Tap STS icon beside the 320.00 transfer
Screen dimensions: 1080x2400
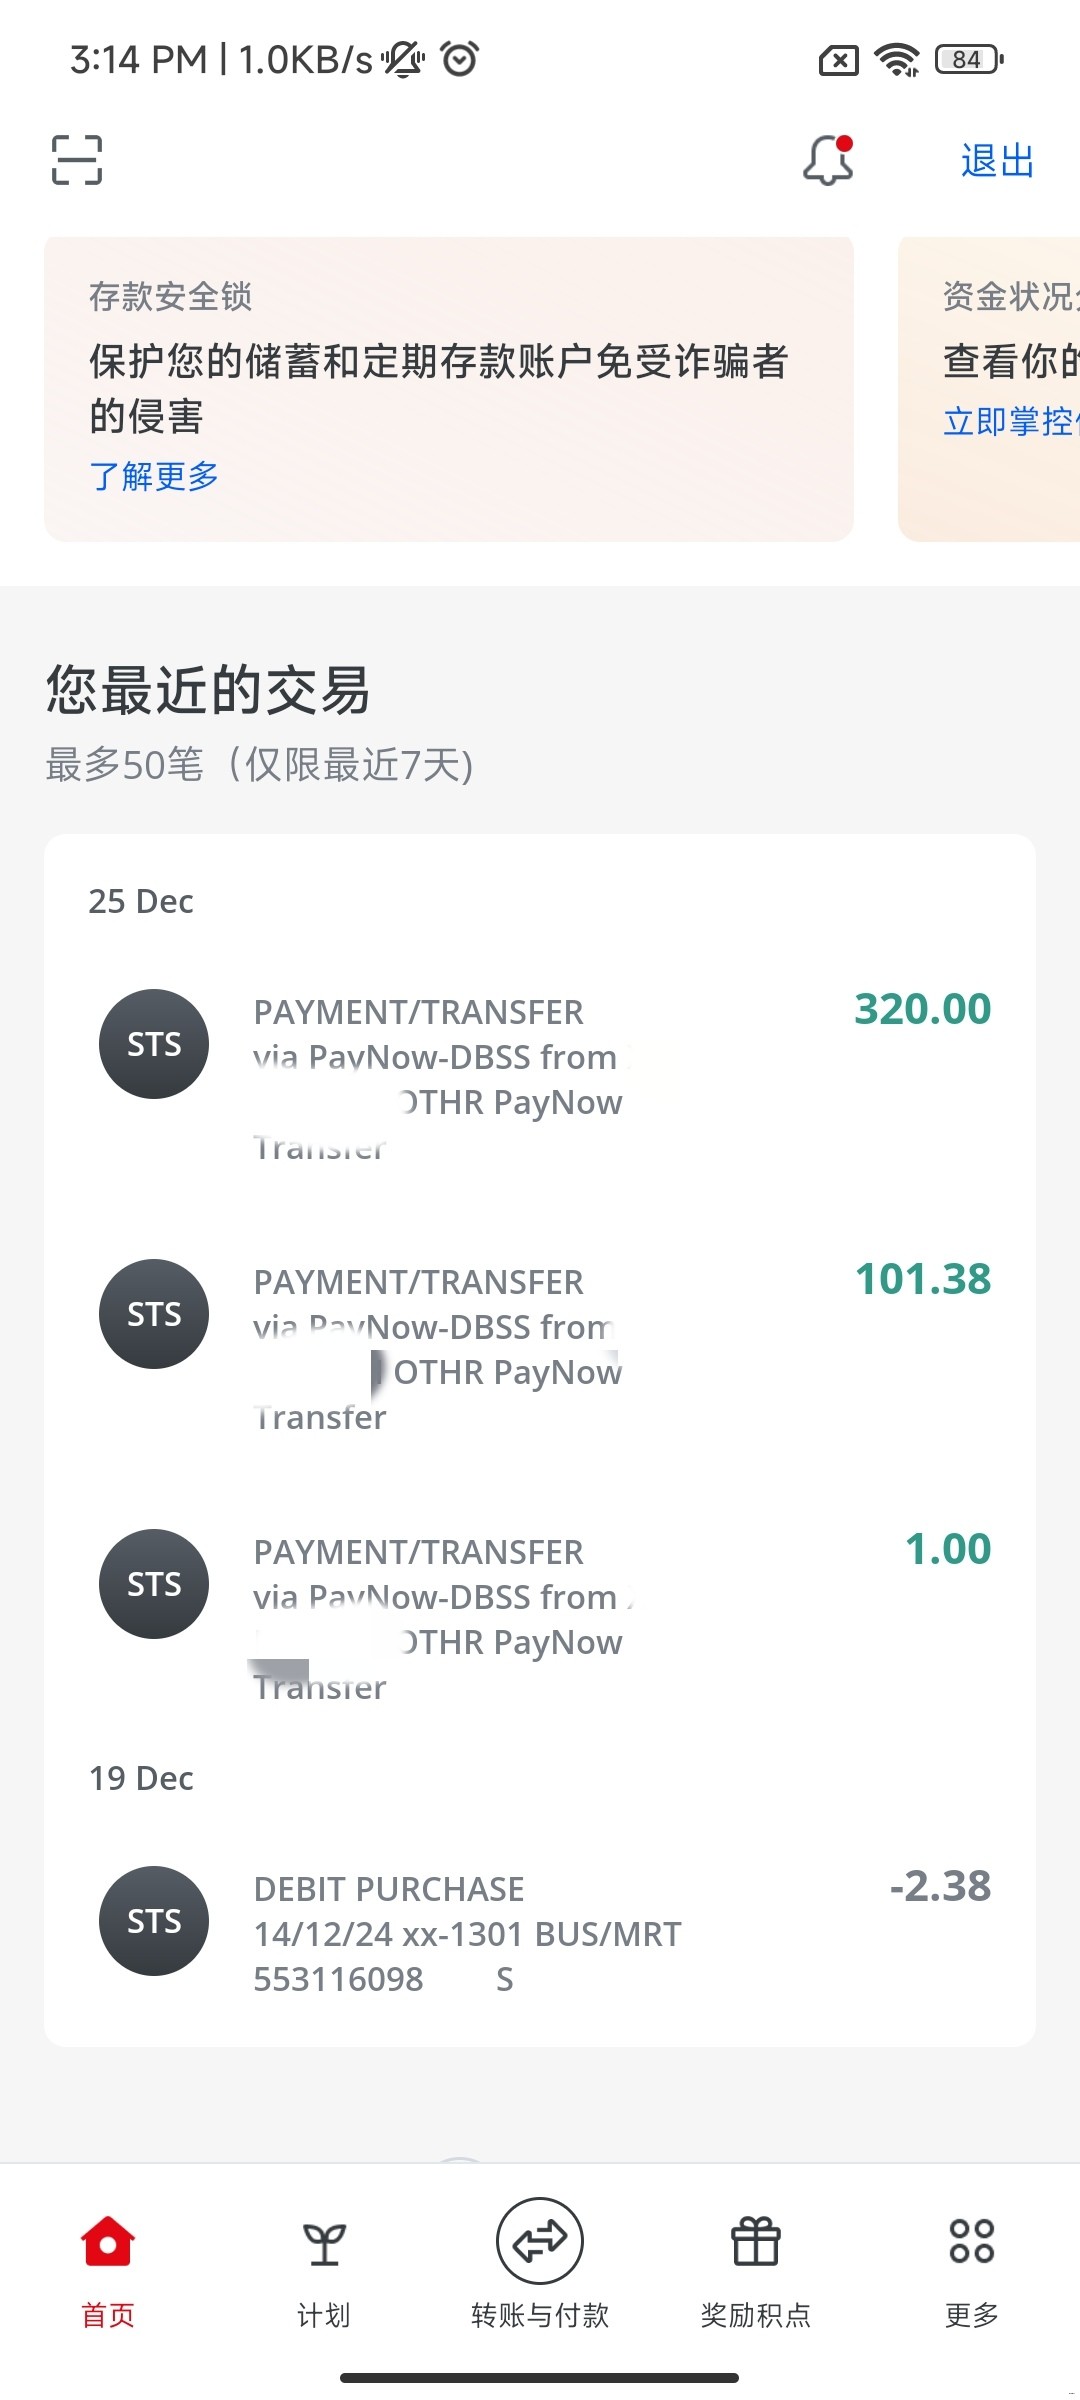click(x=154, y=1044)
